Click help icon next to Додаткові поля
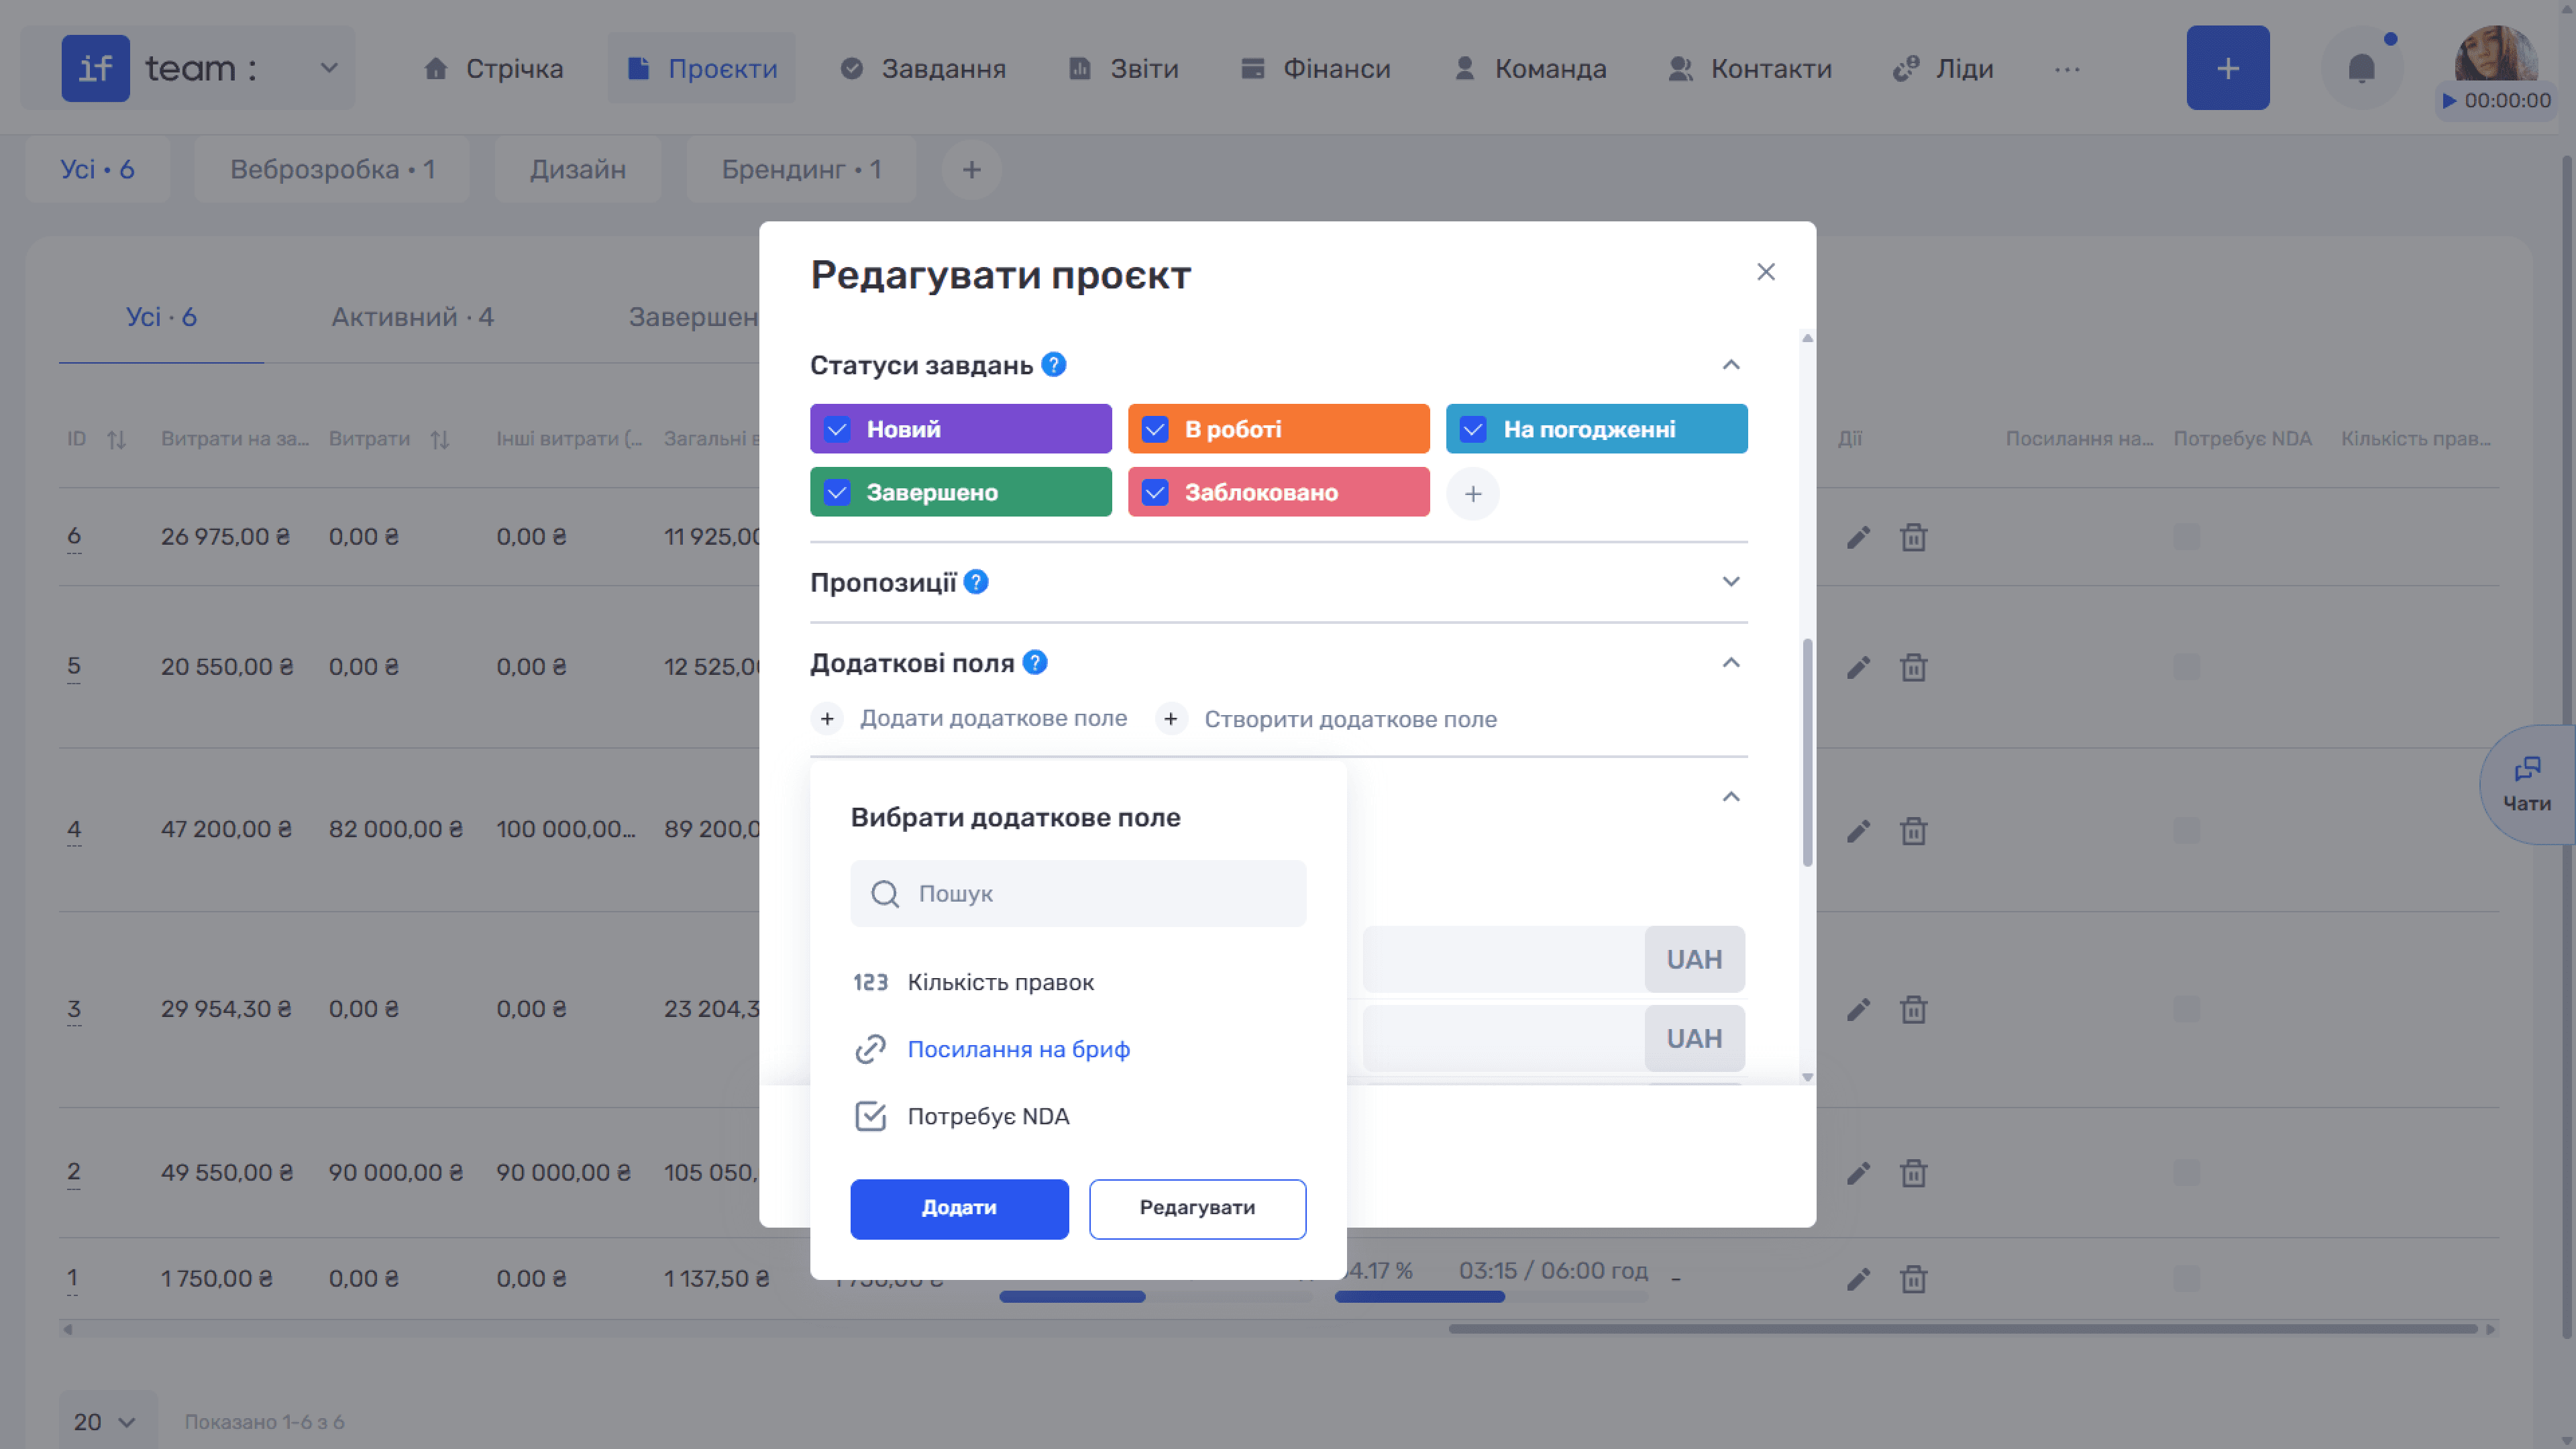 tap(1035, 662)
